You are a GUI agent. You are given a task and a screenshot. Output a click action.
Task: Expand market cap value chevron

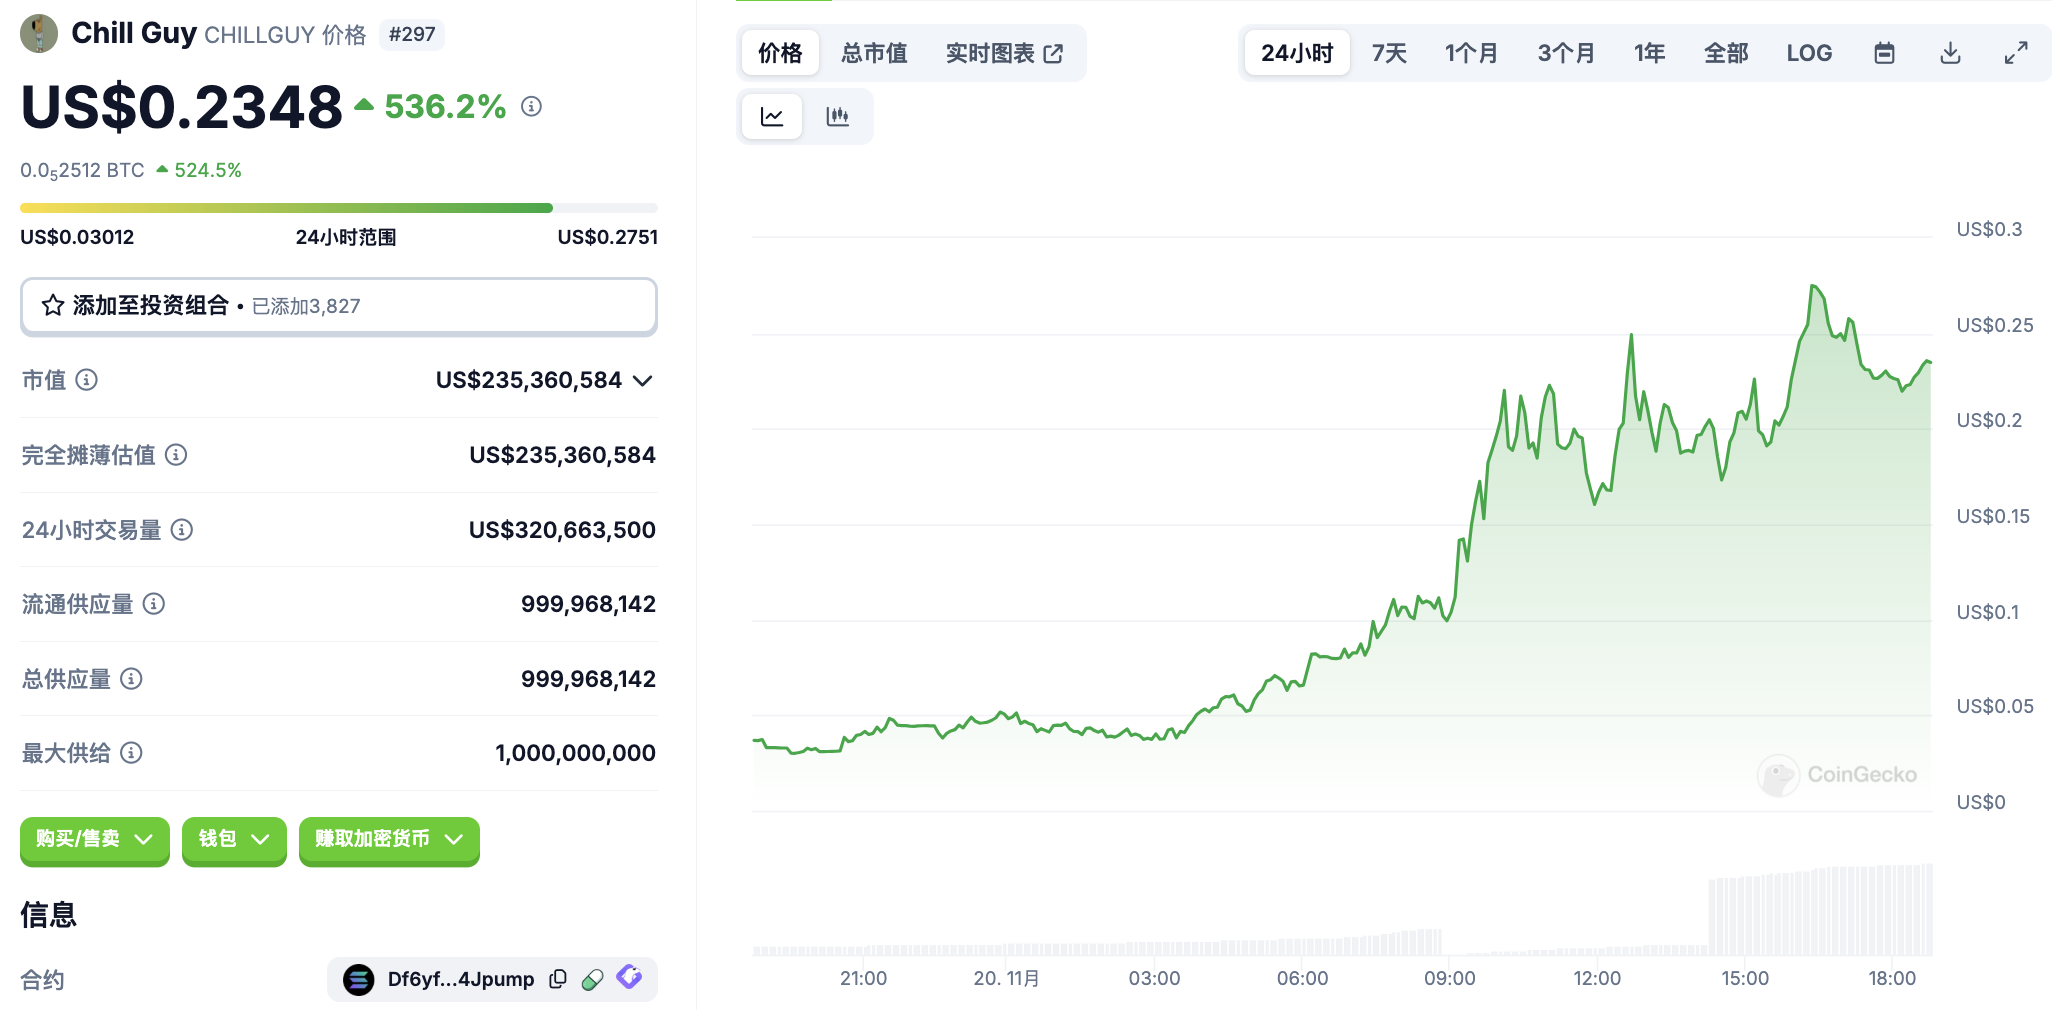pyautogui.click(x=643, y=381)
